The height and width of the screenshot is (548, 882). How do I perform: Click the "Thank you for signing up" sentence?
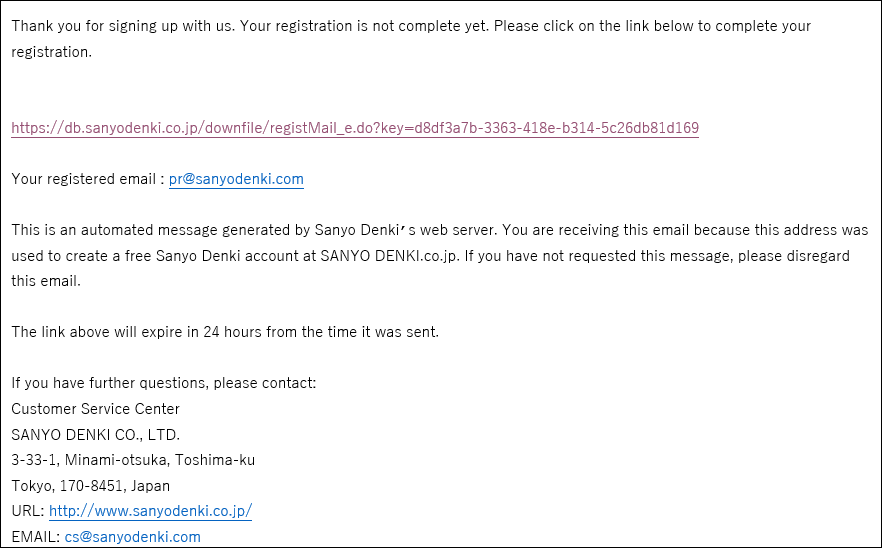tap(123, 26)
